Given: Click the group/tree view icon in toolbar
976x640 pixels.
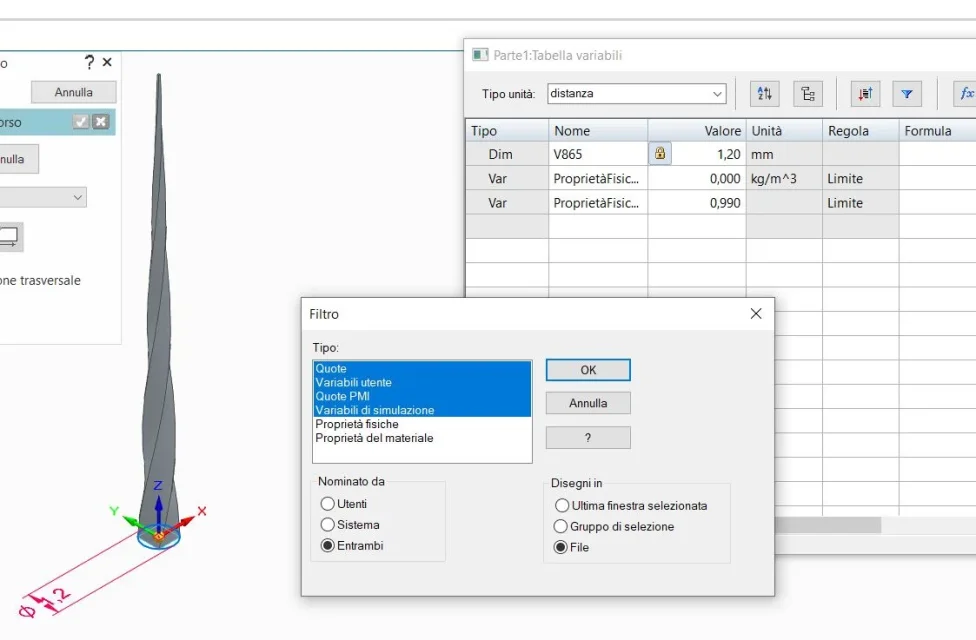Looking at the screenshot, I should [x=808, y=94].
